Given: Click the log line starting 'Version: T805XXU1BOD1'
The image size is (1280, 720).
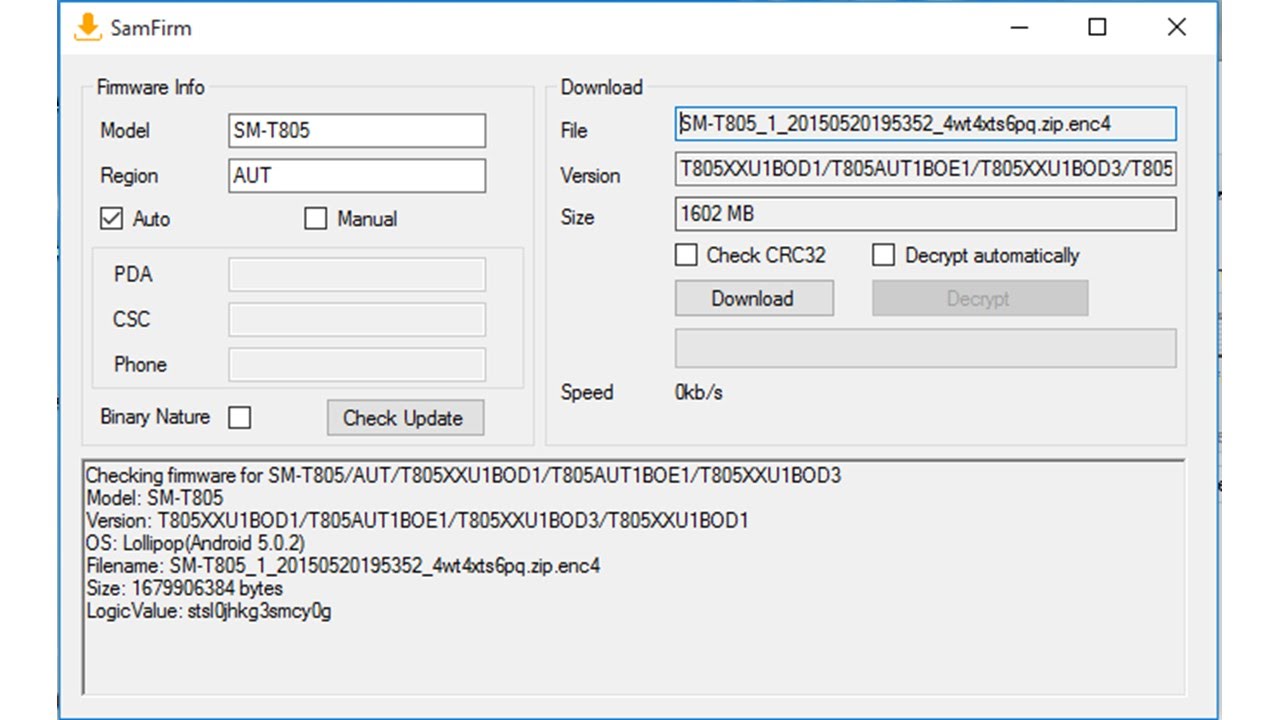Looking at the screenshot, I should coord(417,521).
